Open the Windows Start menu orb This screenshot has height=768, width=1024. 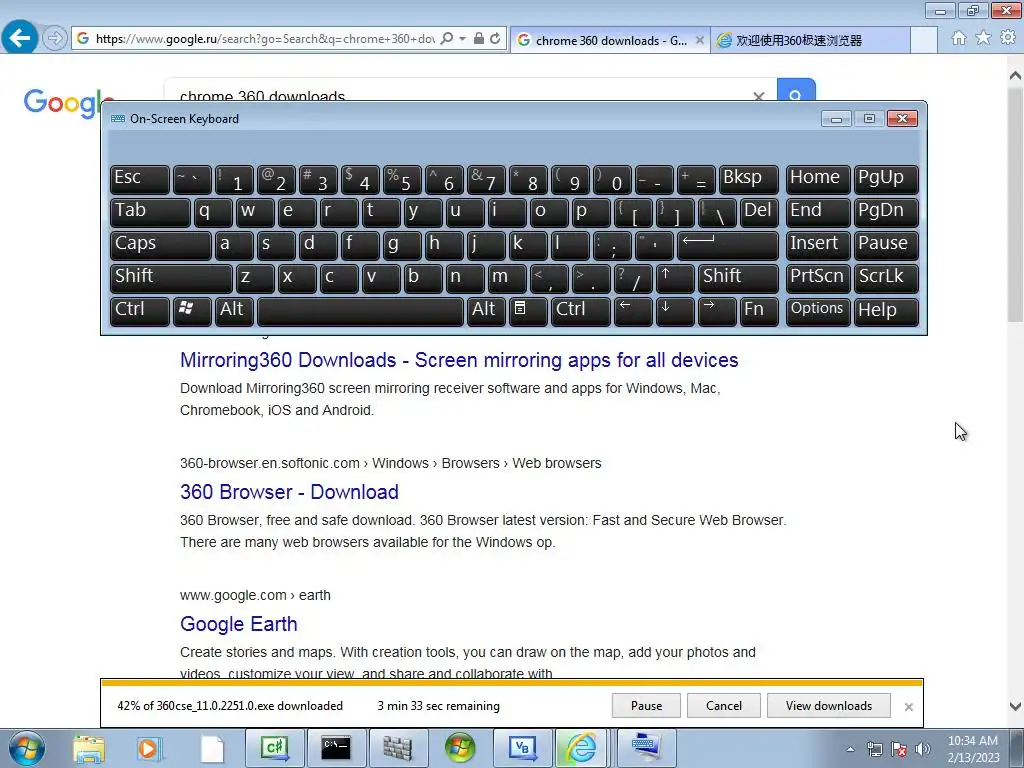point(27,748)
